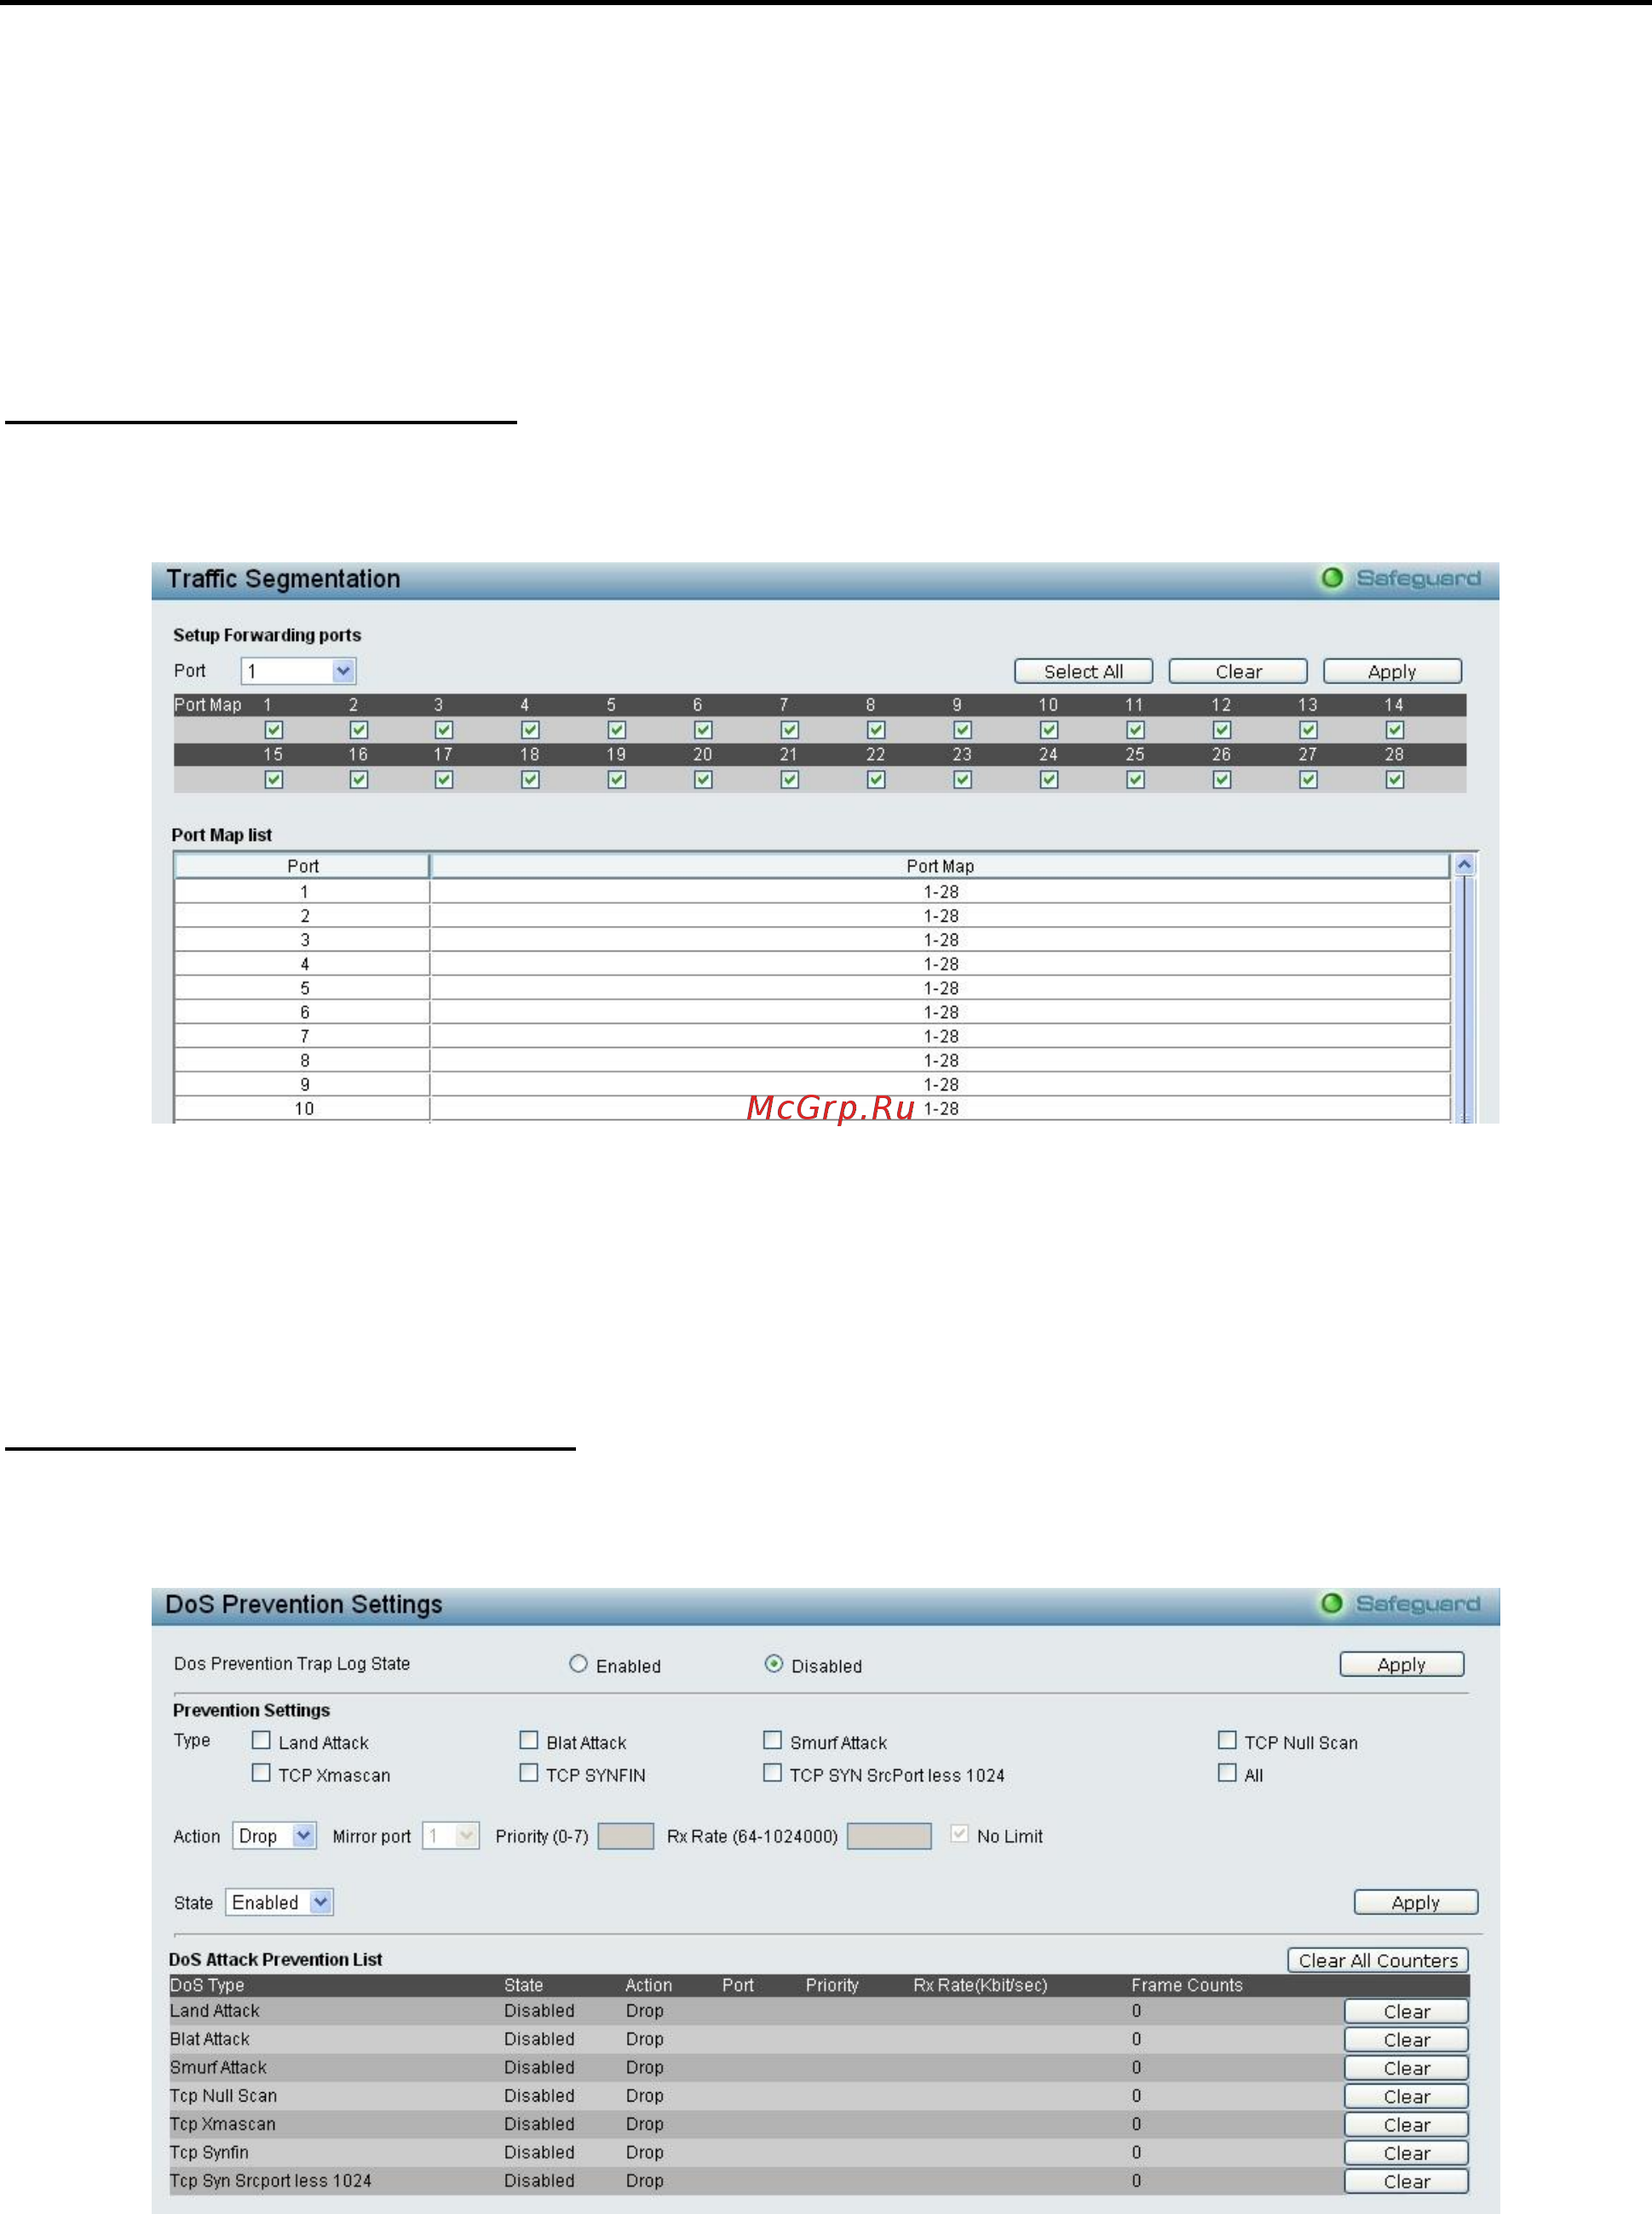This screenshot has width=1652, height=2214.
Task: Check the Land Attack type checkbox
Action: click(261, 1740)
